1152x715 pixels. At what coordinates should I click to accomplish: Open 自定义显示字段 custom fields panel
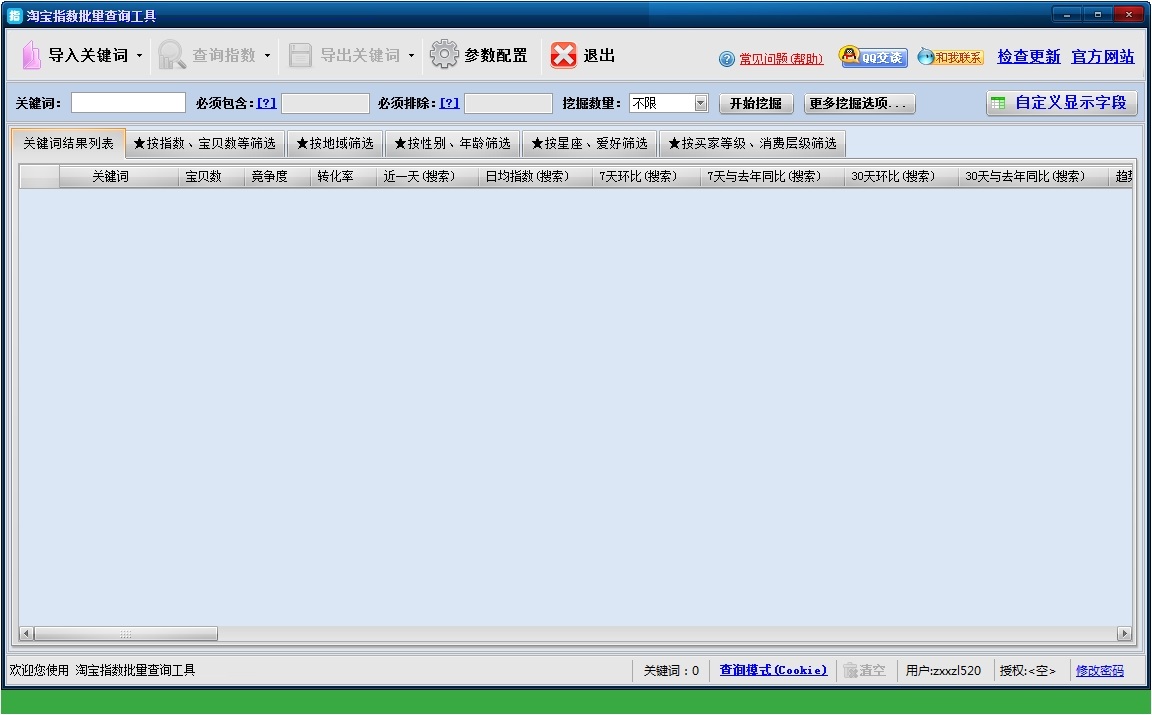click(x=1061, y=102)
